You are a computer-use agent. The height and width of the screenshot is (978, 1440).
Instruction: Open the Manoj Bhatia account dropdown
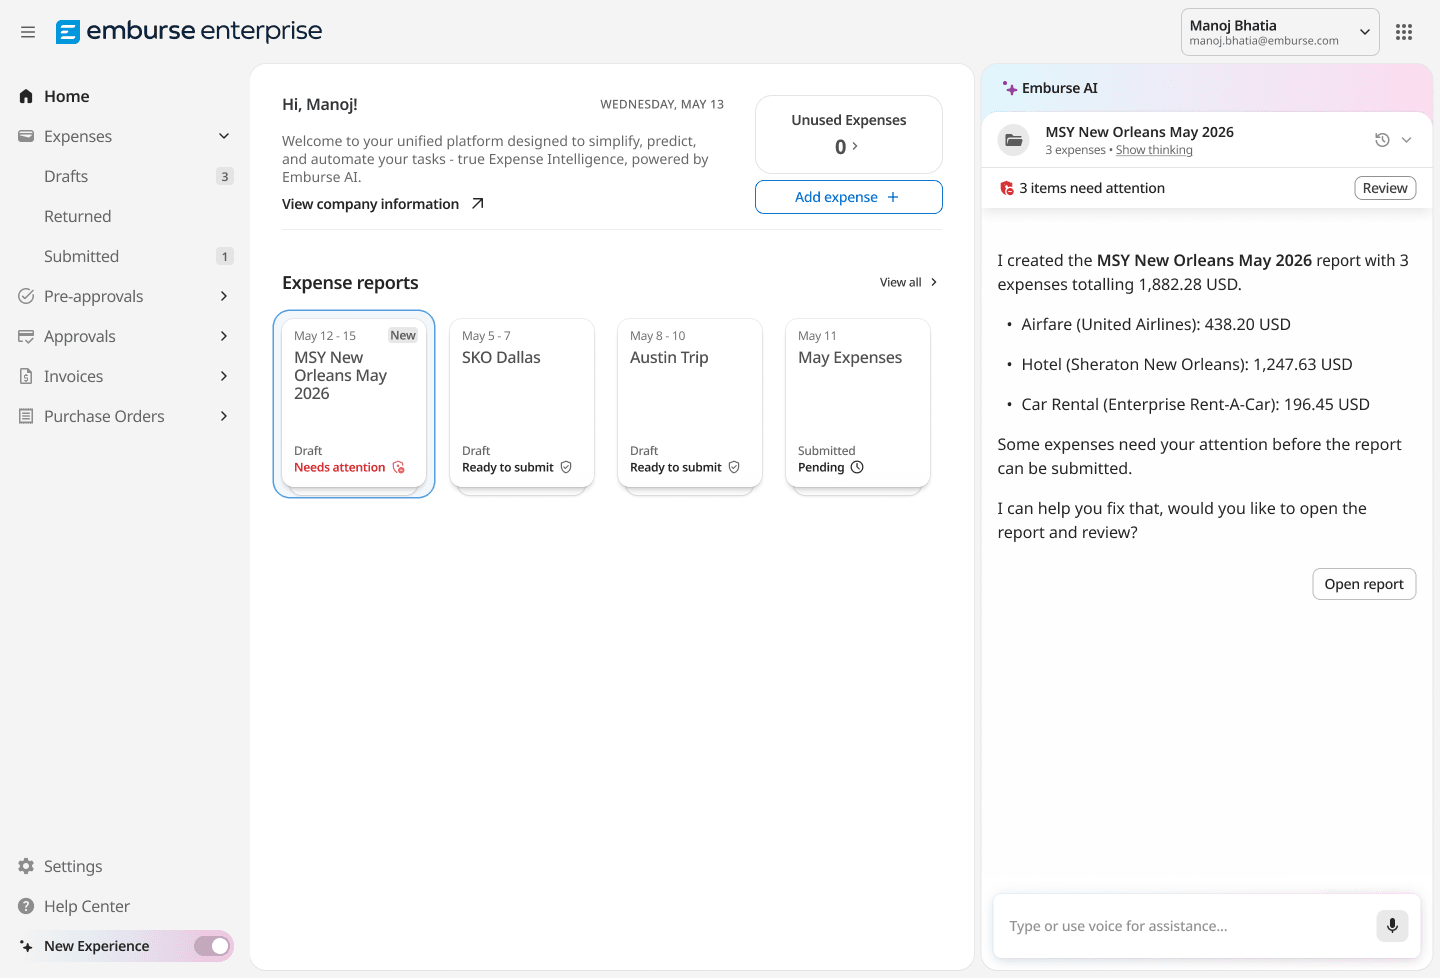pyautogui.click(x=1280, y=32)
